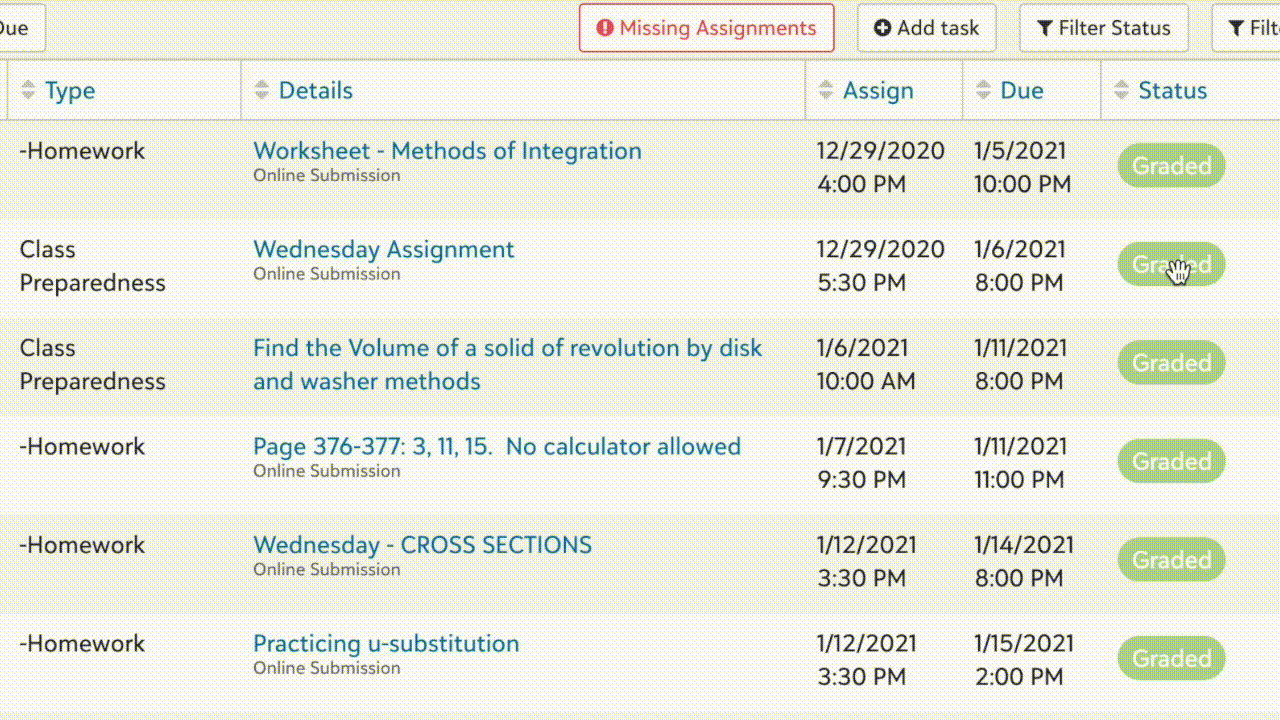
Task: Click Graded badge for Find the Volume row
Action: 1171,363
